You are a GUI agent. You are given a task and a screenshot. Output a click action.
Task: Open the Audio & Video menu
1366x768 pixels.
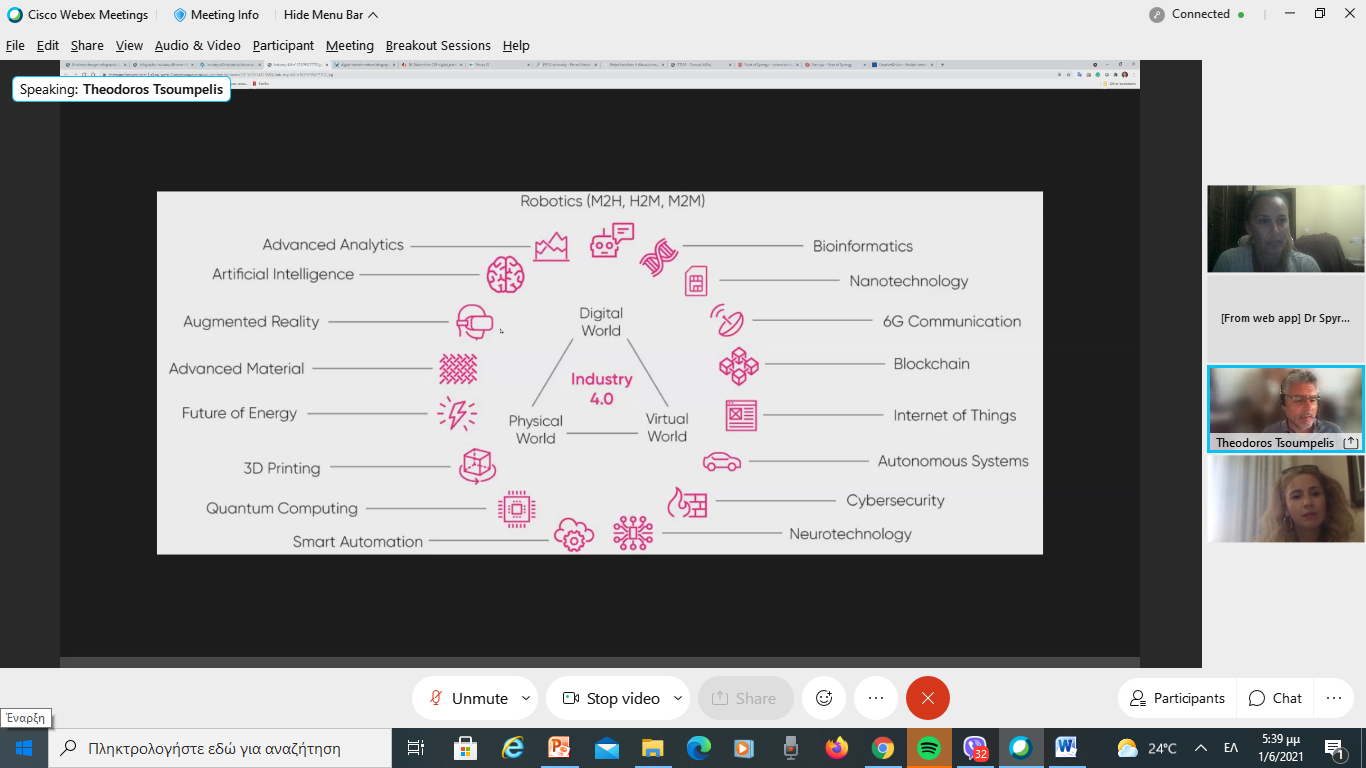197,45
